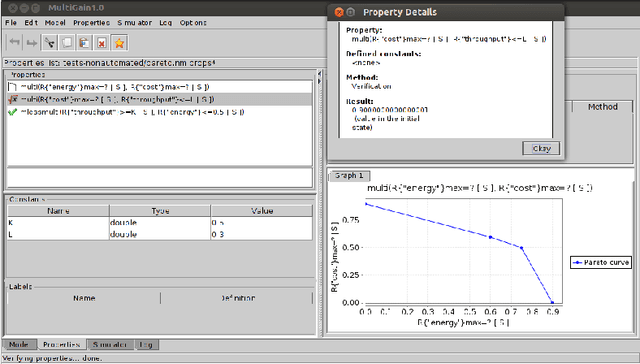Switch to the Simulator tab at bottom

(x=110, y=344)
